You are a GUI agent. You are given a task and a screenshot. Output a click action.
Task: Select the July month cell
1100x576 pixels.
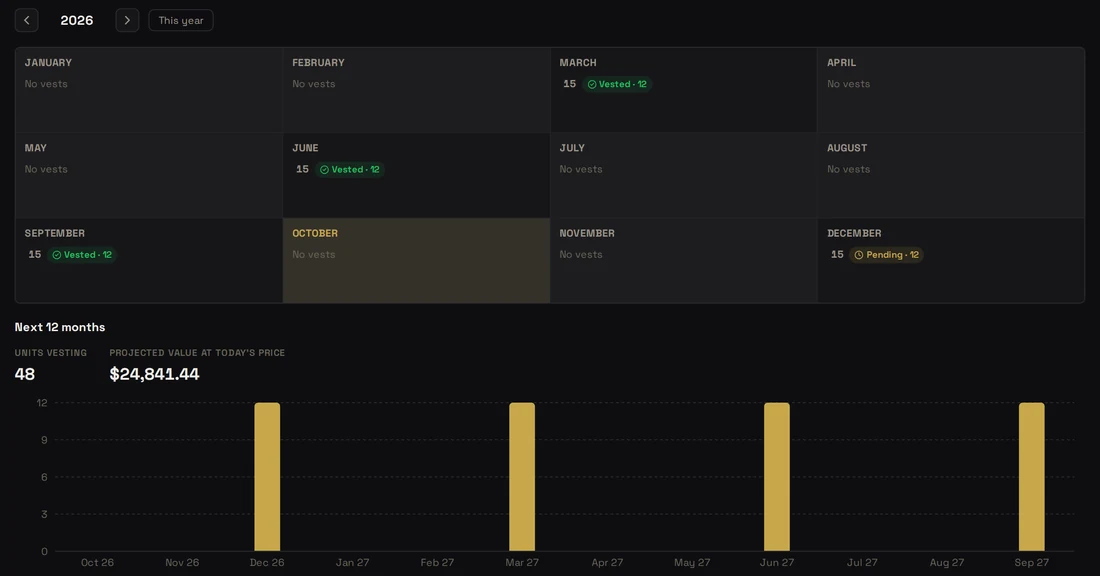coord(684,175)
